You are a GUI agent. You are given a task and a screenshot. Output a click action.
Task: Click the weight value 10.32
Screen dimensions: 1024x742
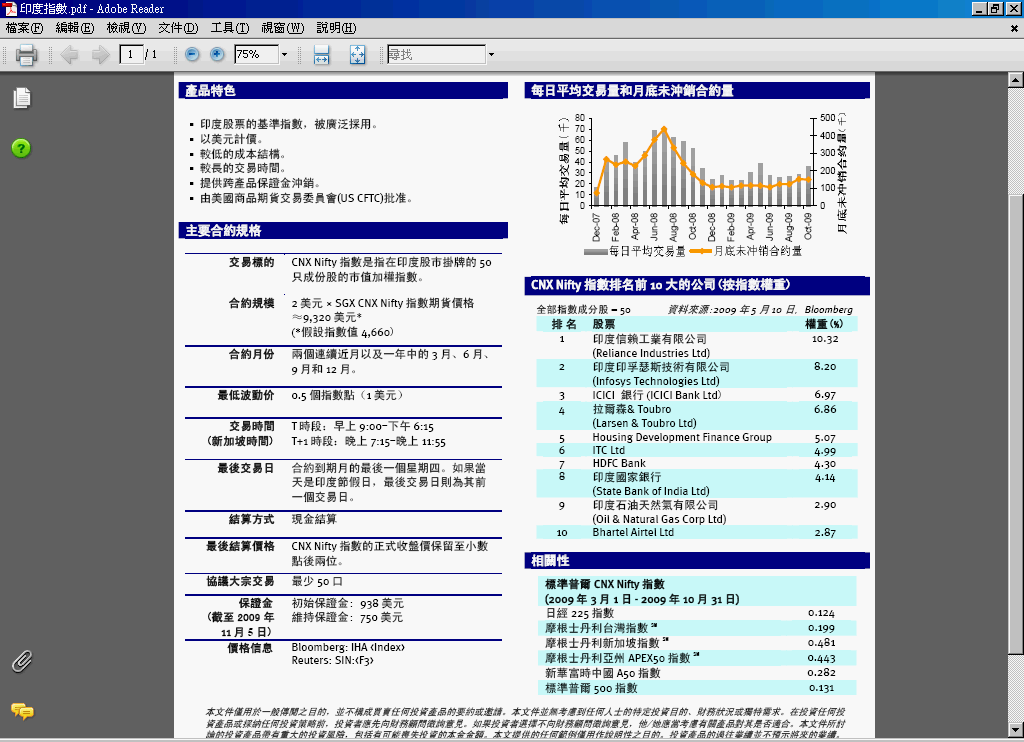tap(825, 339)
